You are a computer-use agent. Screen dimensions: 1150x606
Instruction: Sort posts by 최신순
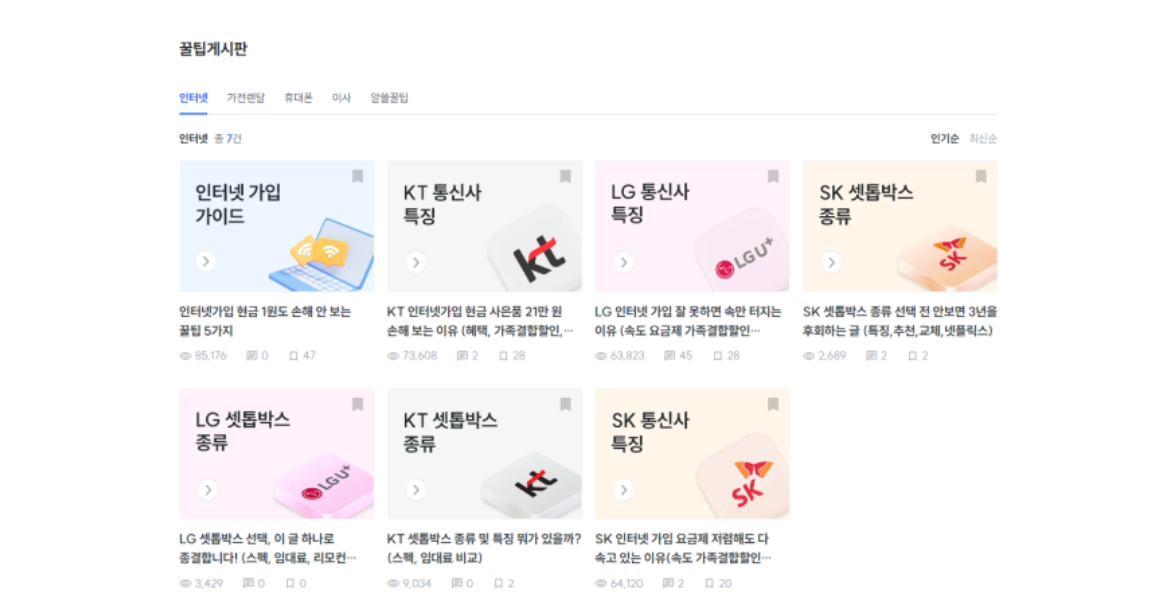pyautogui.click(x=983, y=139)
